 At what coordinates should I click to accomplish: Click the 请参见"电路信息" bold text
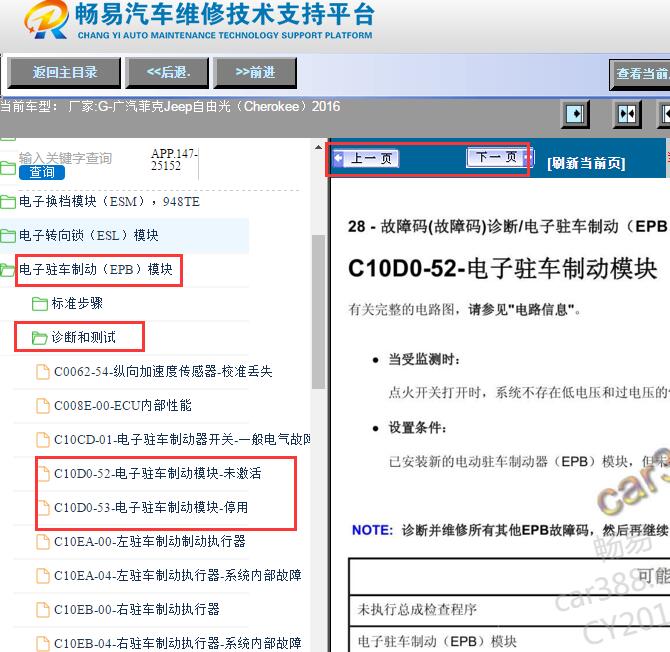(521, 309)
